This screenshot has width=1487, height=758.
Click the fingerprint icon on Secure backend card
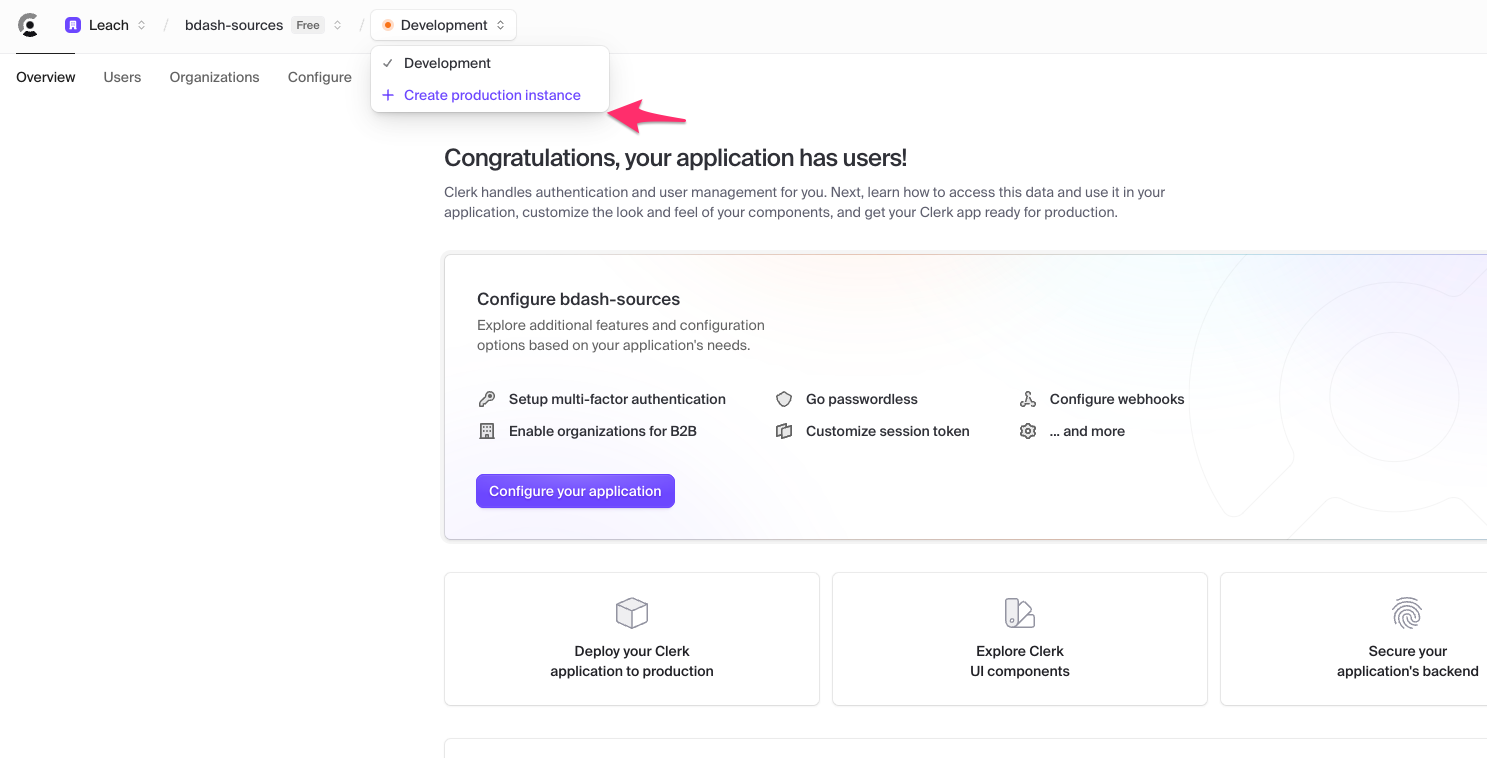tap(1407, 613)
